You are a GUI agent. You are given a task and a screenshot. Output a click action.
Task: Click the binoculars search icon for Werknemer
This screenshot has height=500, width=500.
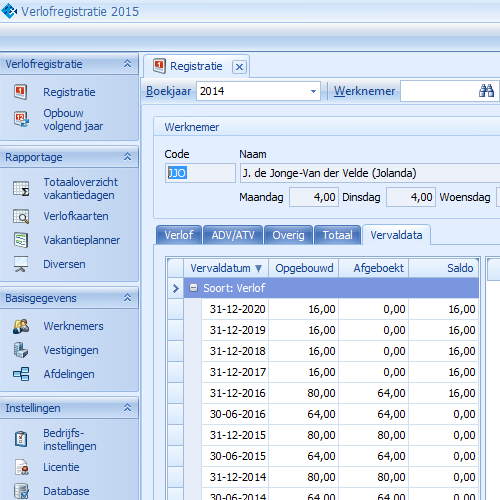point(486,91)
